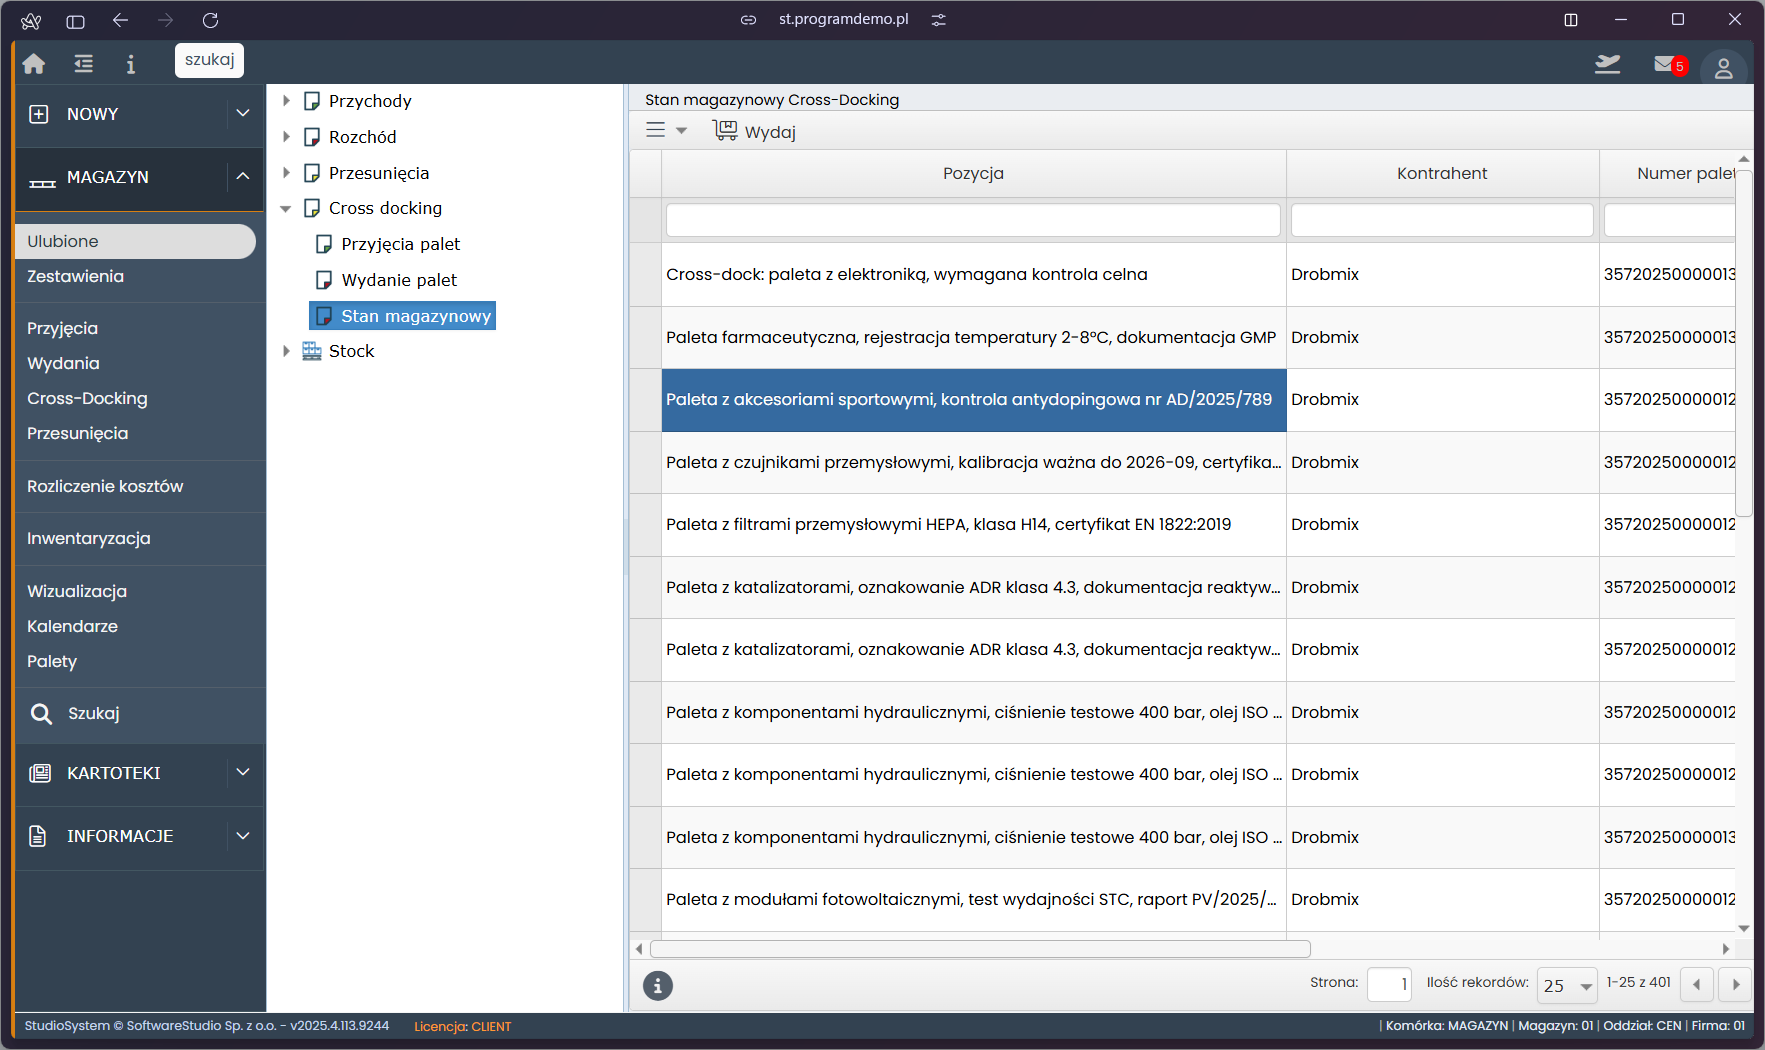Expand the Przychody tree node
This screenshot has height=1050, width=1765.
tap(286, 101)
